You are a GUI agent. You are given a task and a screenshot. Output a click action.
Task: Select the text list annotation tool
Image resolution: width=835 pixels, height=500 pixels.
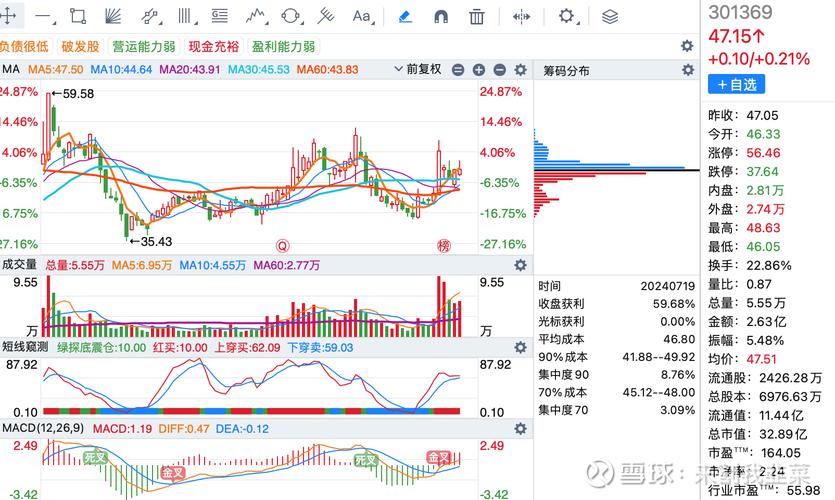point(219,16)
